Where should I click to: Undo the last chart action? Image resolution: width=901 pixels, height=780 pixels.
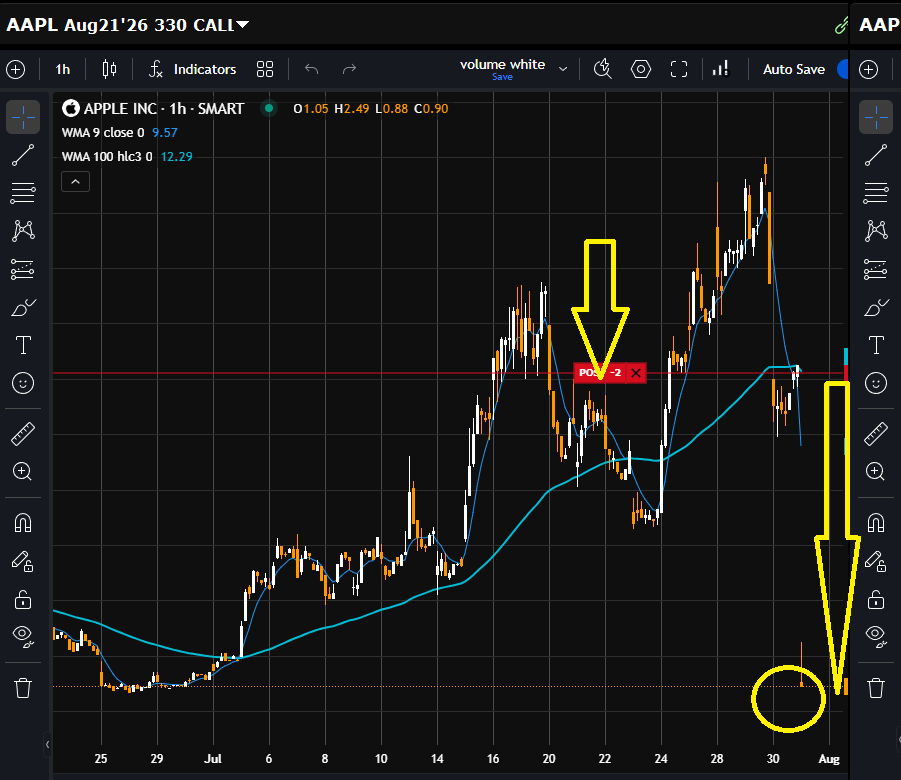click(x=311, y=70)
